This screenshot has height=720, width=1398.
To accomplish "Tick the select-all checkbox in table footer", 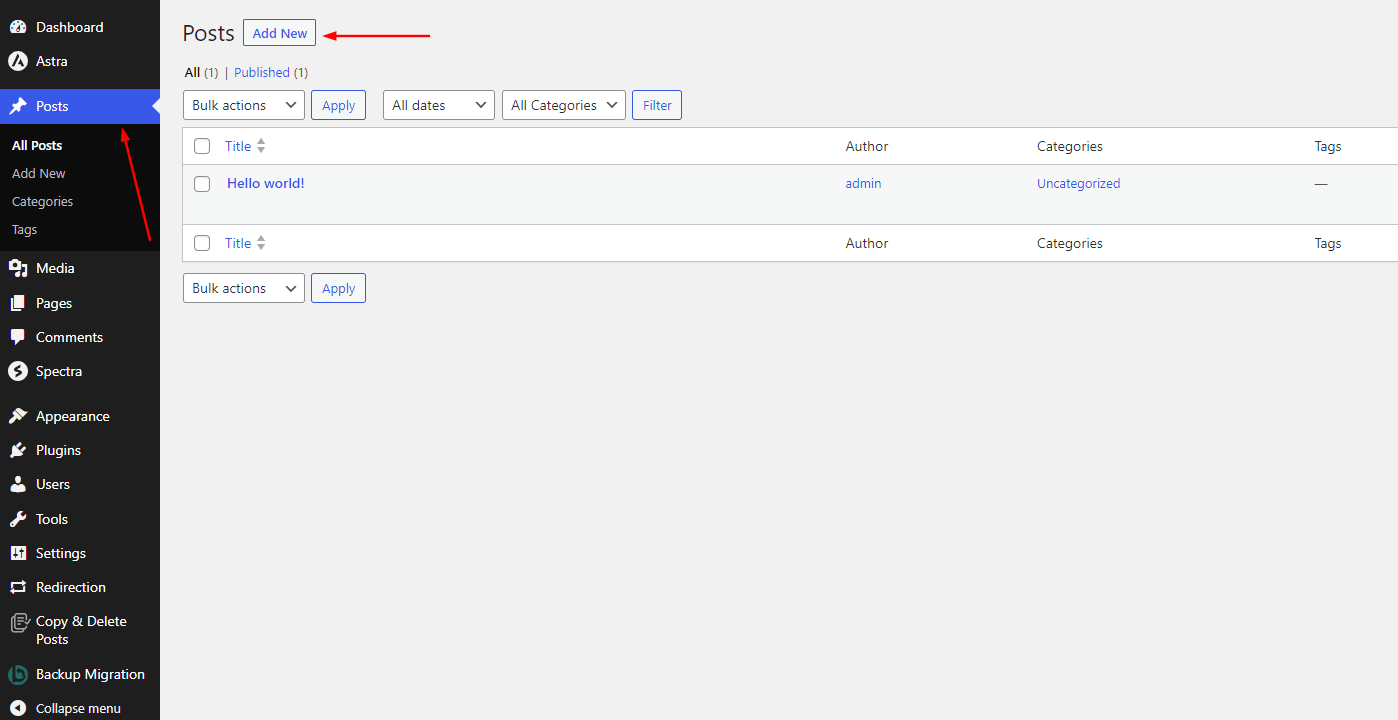I will [x=202, y=243].
